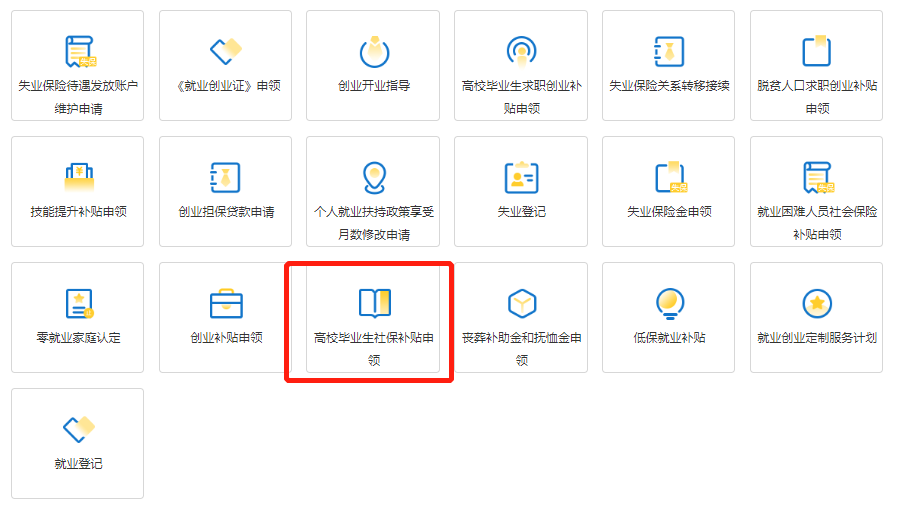Click the 就业困难人员社会保险补贴申领 icon

point(818,177)
